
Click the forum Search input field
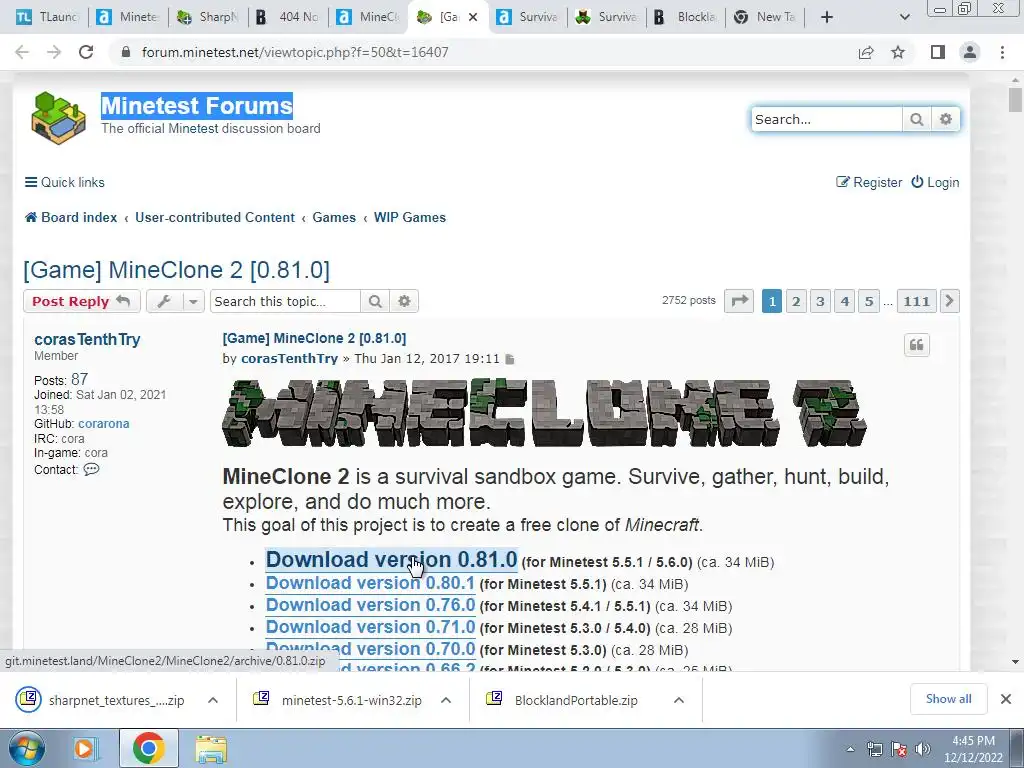tap(826, 120)
